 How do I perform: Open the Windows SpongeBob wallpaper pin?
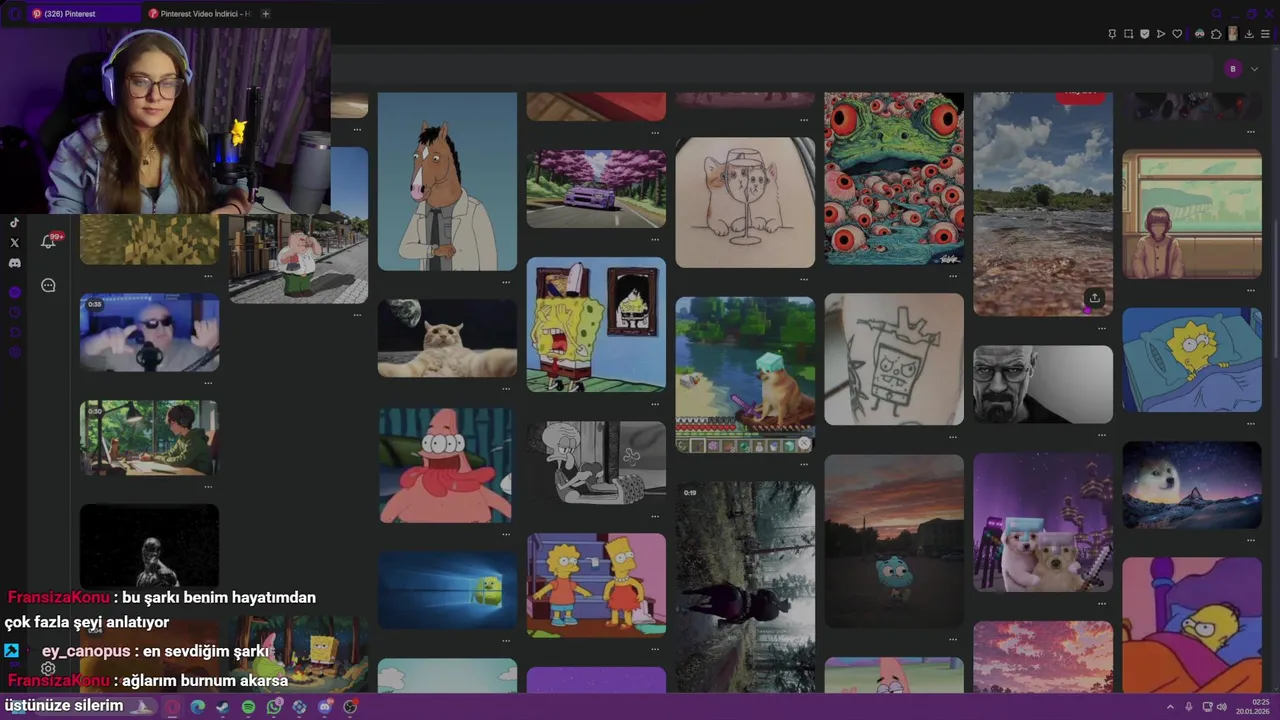pos(447,590)
